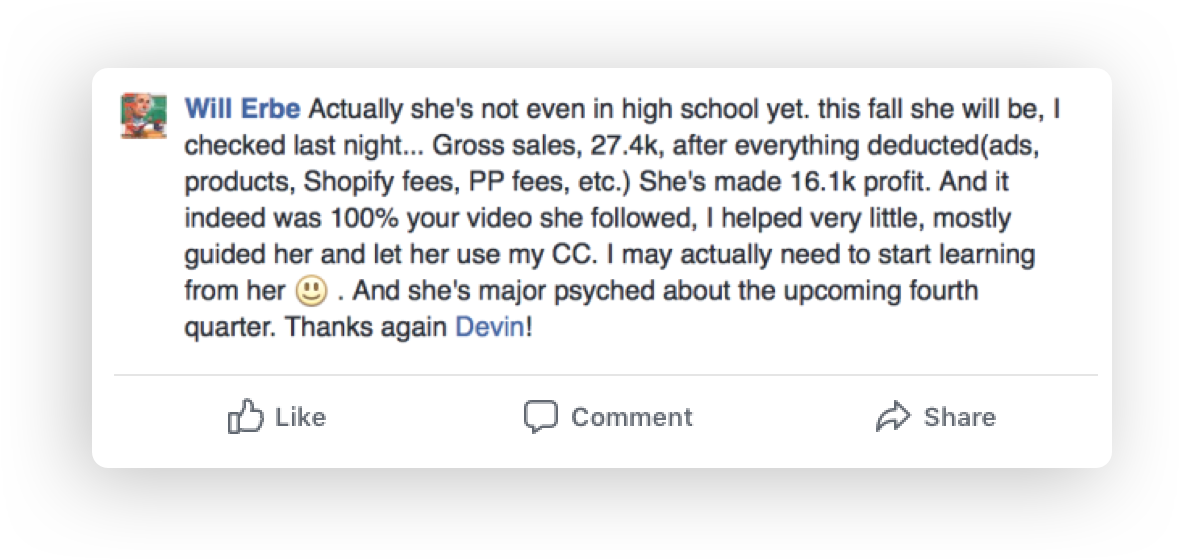
Task: Click the curved arrow Share icon
Action: [893, 416]
